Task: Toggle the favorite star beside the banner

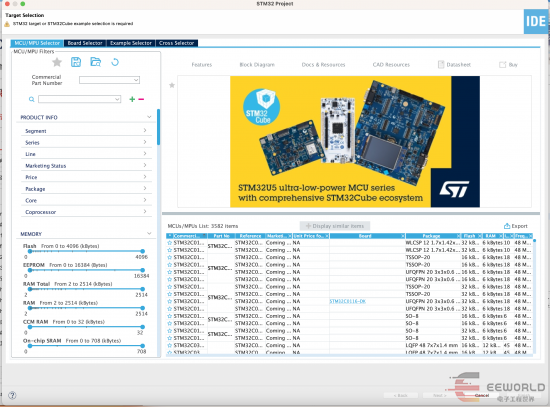Action: (x=172, y=85)
